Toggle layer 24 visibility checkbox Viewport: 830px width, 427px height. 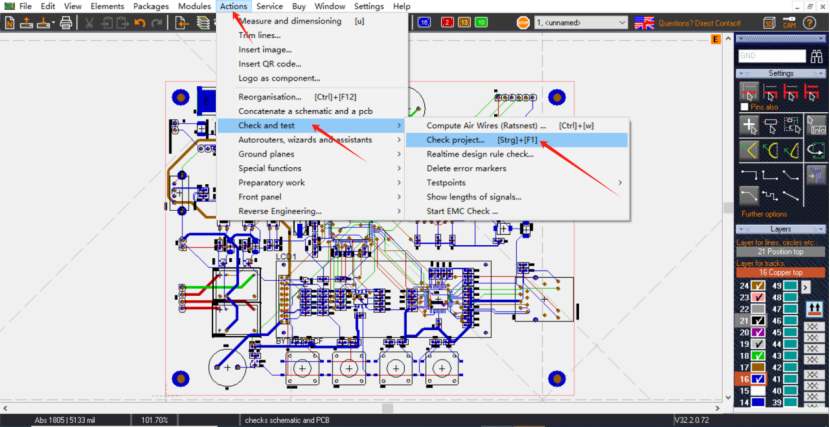point(758,286)
